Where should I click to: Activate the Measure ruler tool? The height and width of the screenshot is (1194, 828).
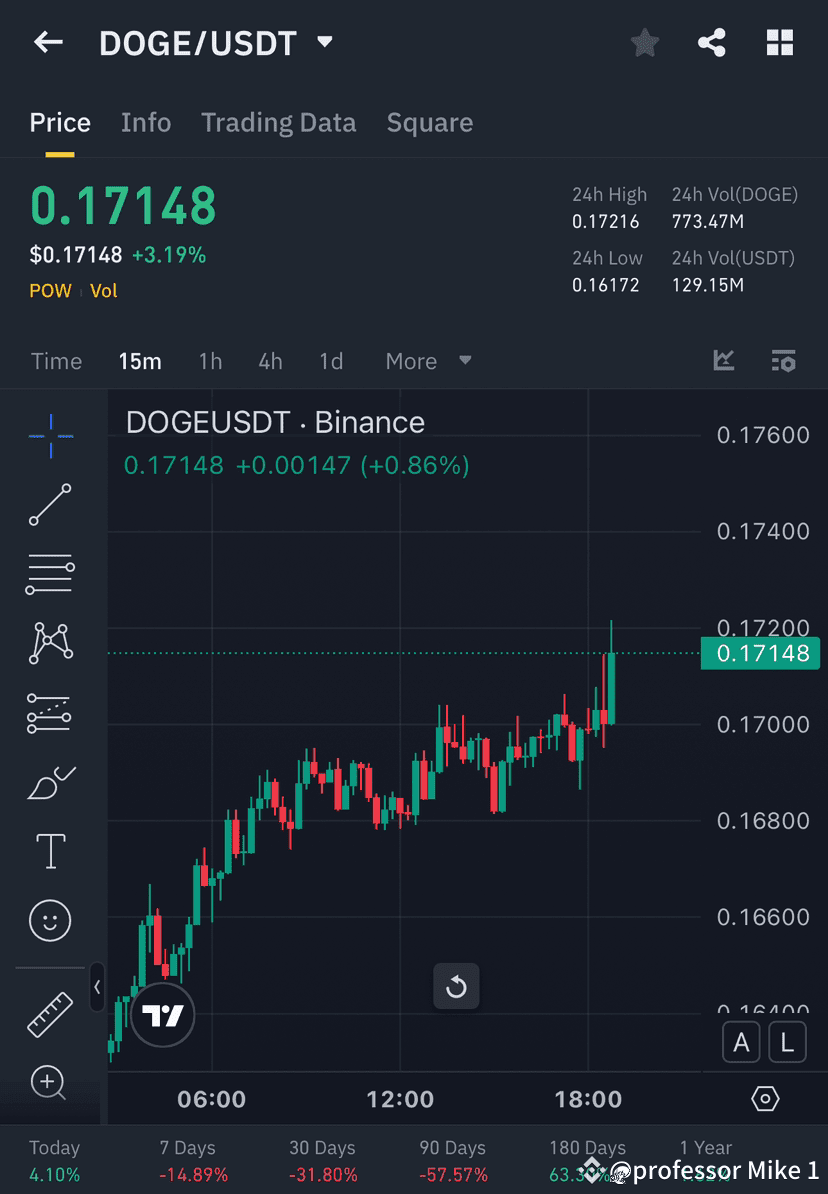coord(50,1013)
